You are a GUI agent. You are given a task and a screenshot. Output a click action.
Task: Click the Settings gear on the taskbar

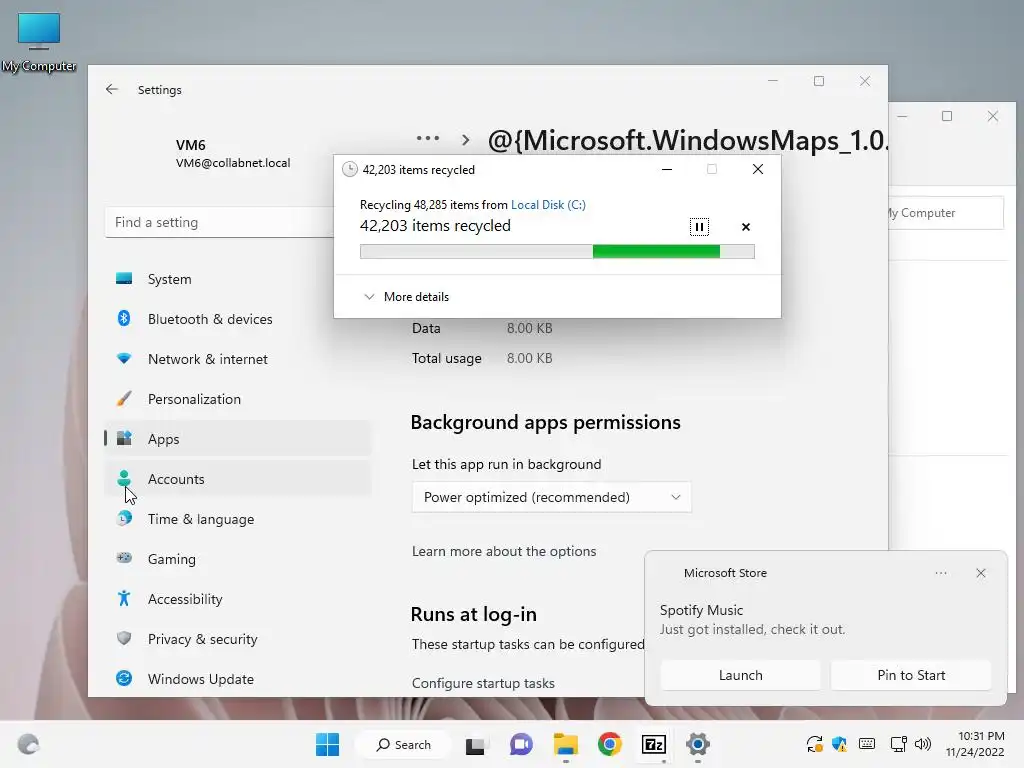pyautogui.click(x=697, y=744)
